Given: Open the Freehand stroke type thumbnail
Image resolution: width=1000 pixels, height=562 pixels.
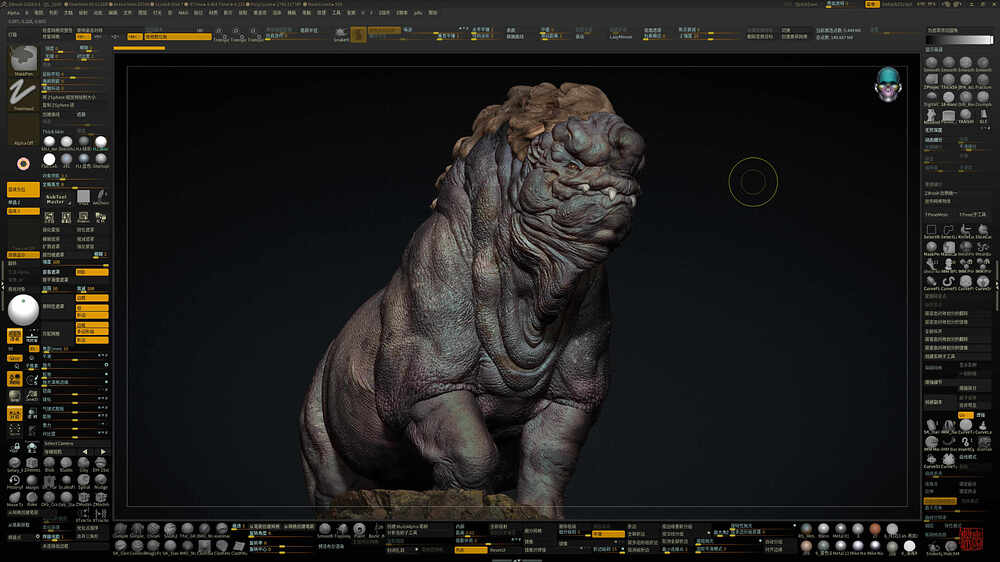Looking at the screenshot, I should (x=24, y=94).
